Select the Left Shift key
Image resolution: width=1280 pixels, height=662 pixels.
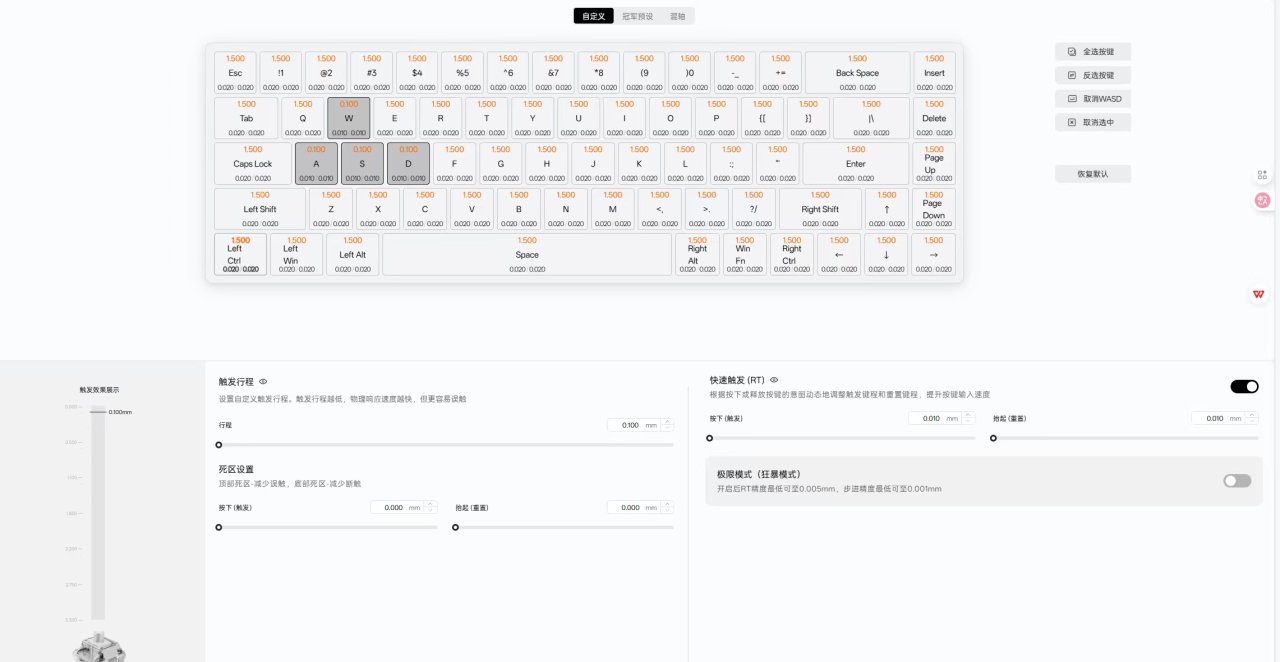(x=260, y=209)
